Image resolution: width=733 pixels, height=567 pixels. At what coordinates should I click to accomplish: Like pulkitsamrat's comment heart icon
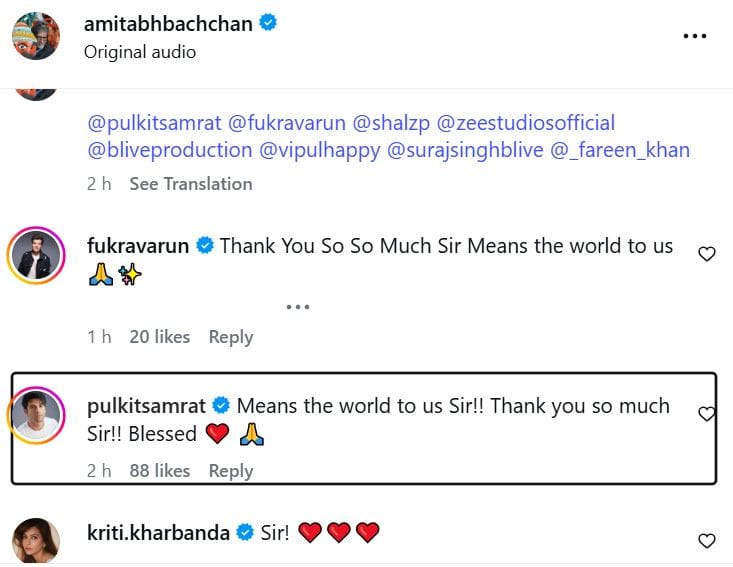coord(706,414)
